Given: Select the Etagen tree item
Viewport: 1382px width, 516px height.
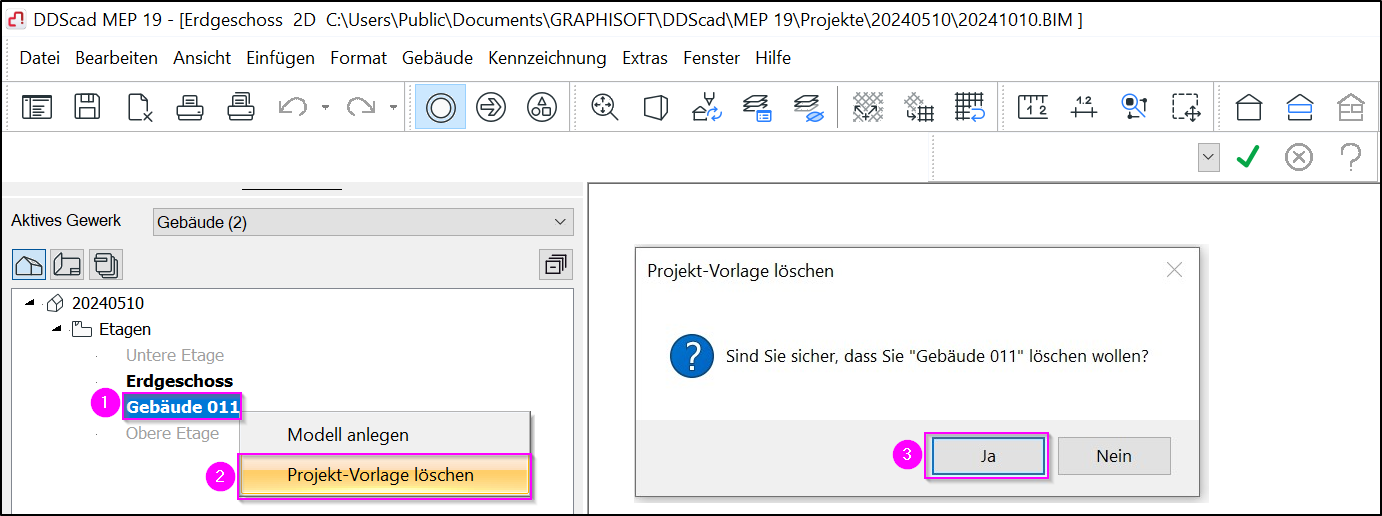Looking at the screenshot, I should [125, 329].
